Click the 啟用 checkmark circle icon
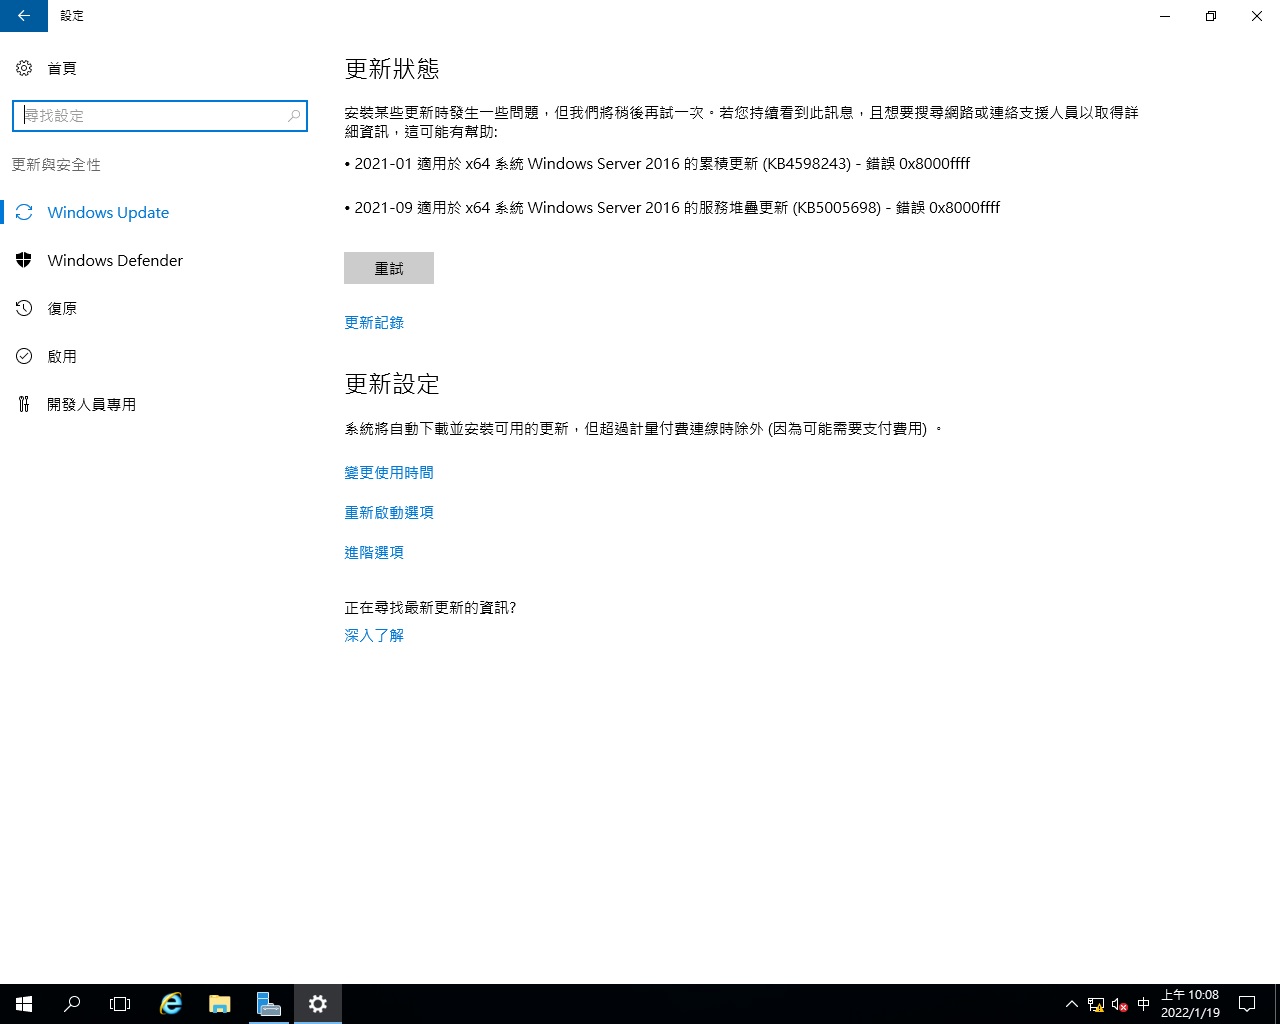 coord(24,356)
